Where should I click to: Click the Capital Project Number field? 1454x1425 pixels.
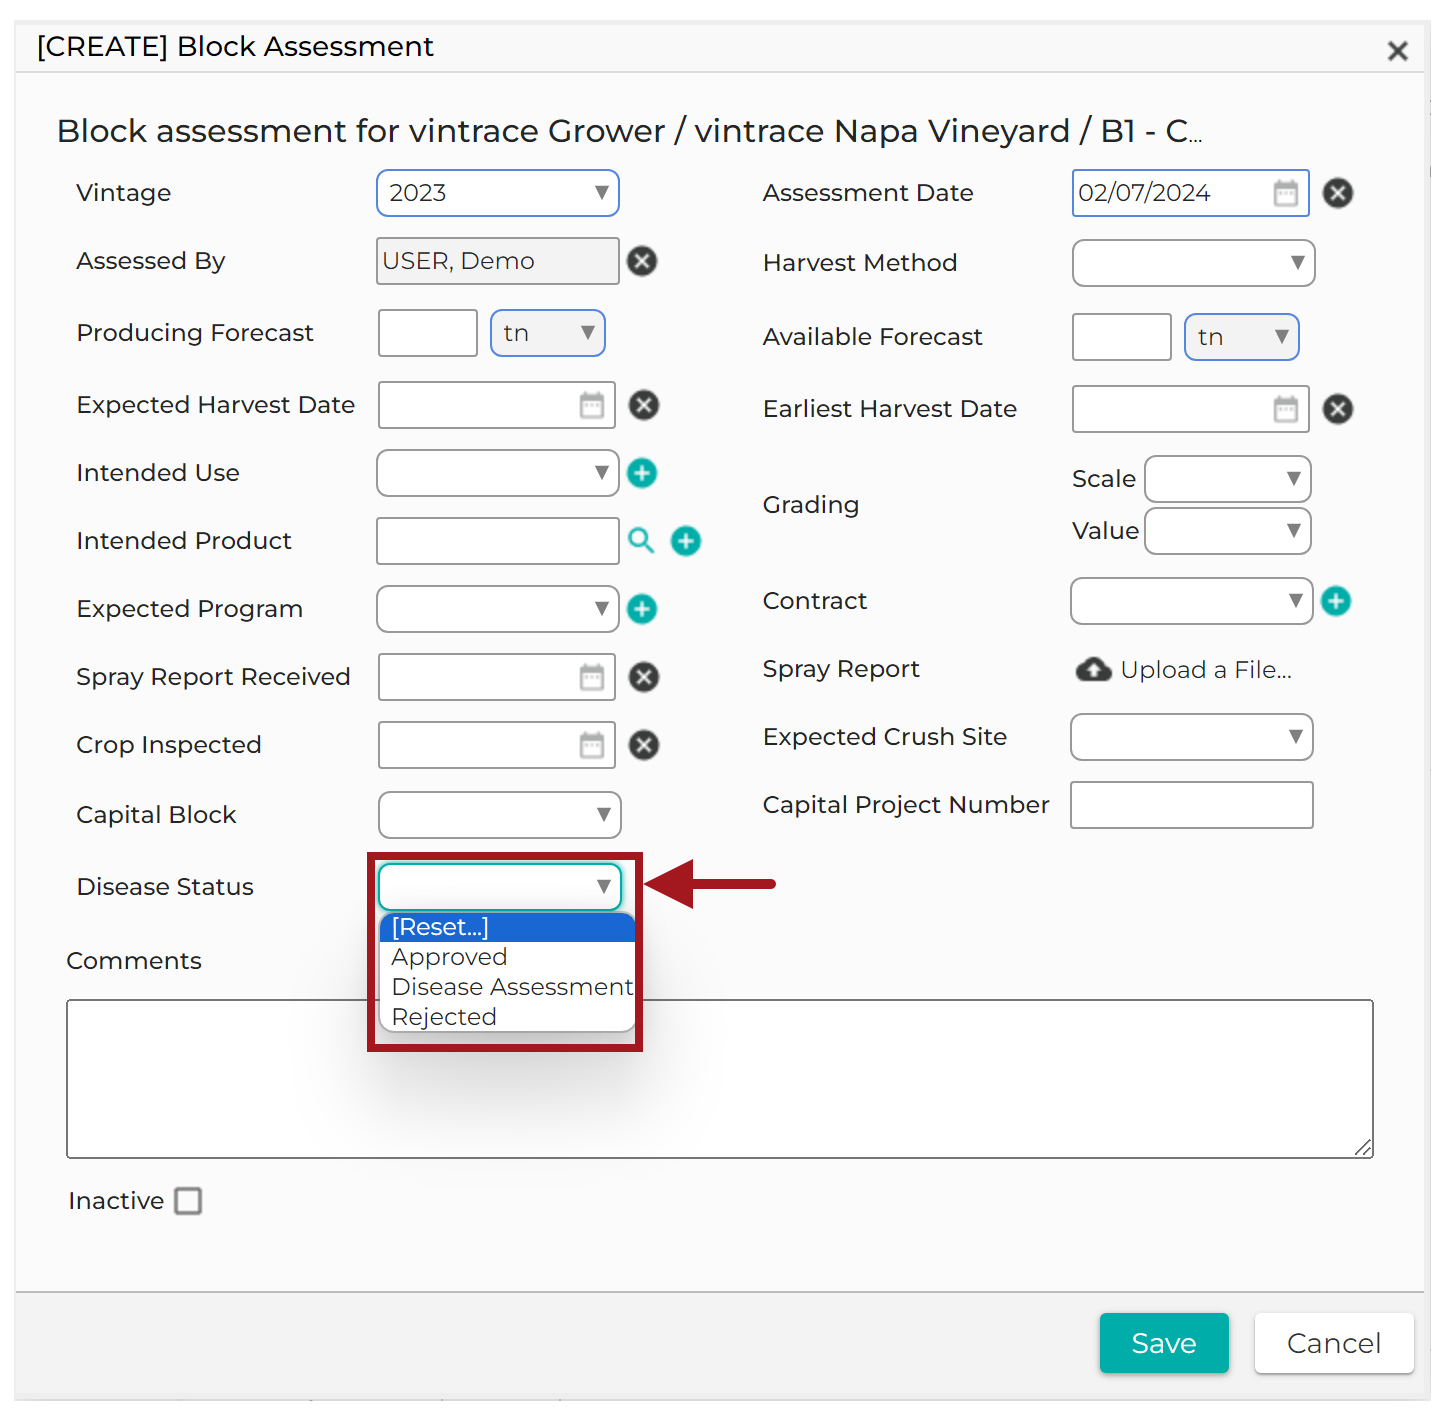tap(1192, 805)
